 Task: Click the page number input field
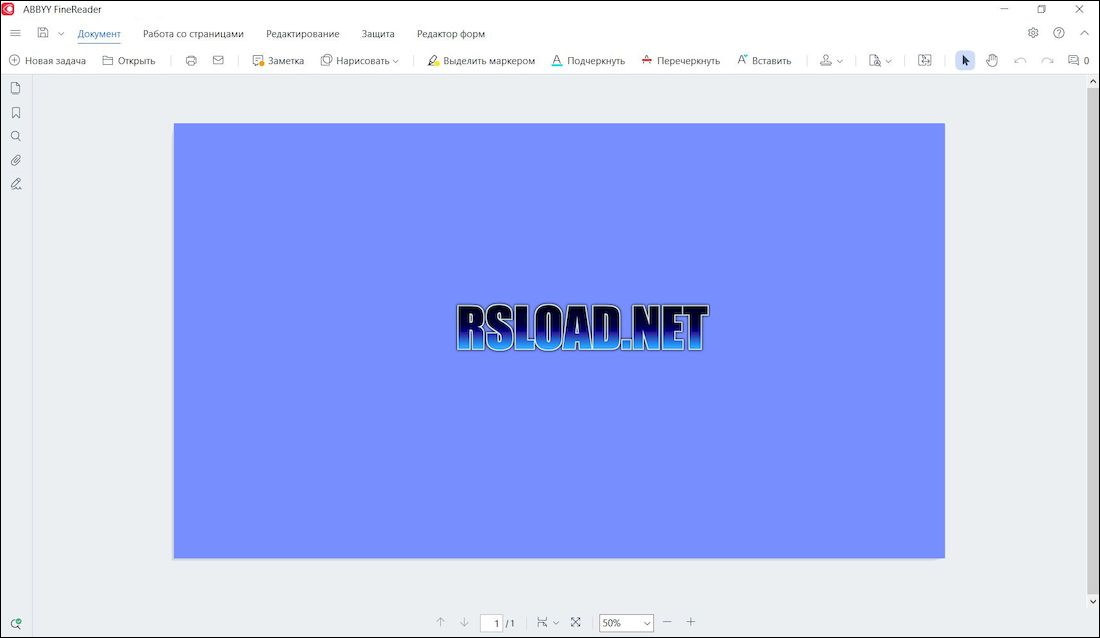[x=492, y=623]
